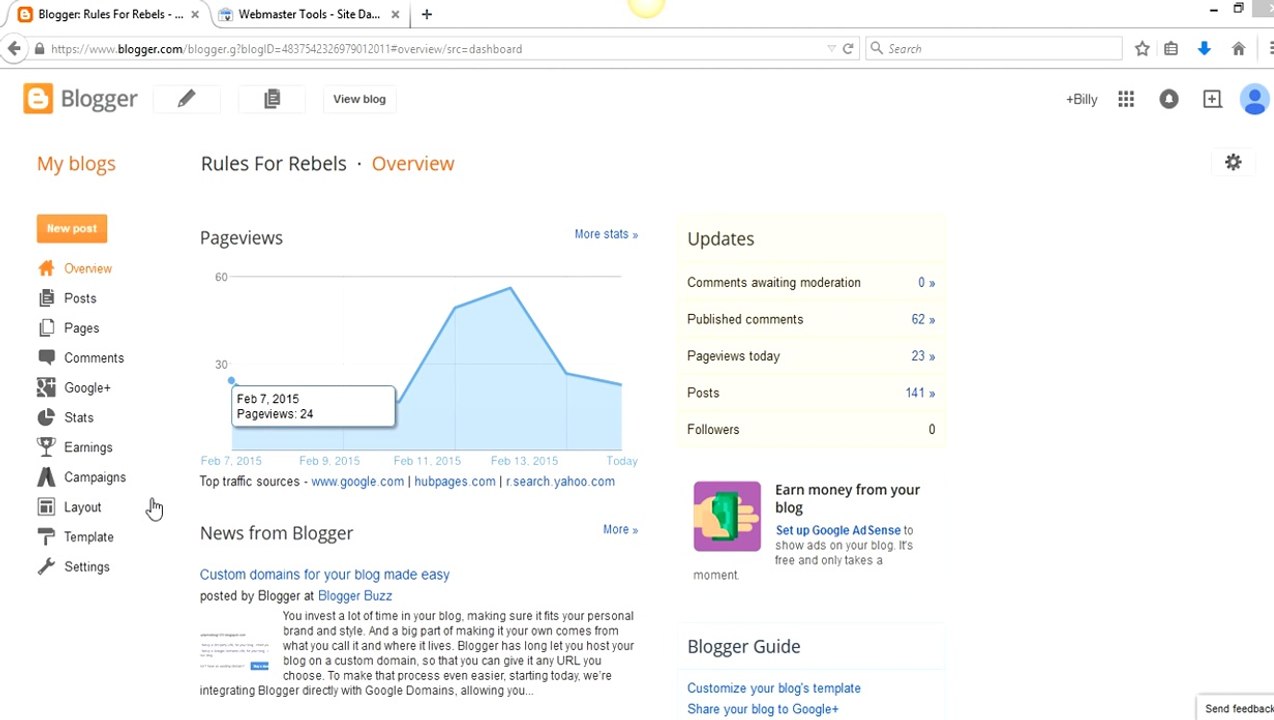Click the browser address bar URL
The width and height of the screenshot is (1274, 720).
(286, 48)
